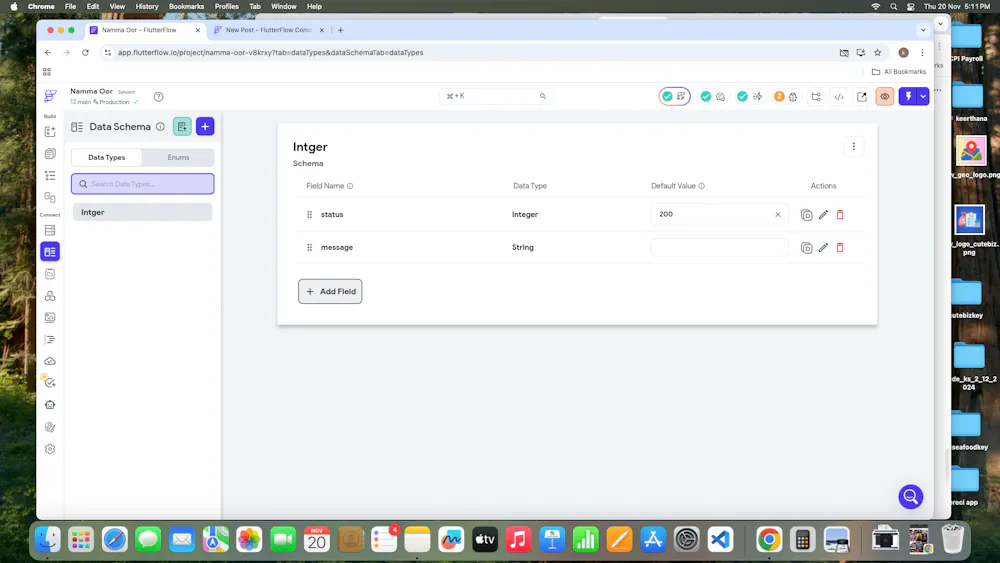Open project issues bug icon
Screen dimensions: 1000x563
[793, 97]
